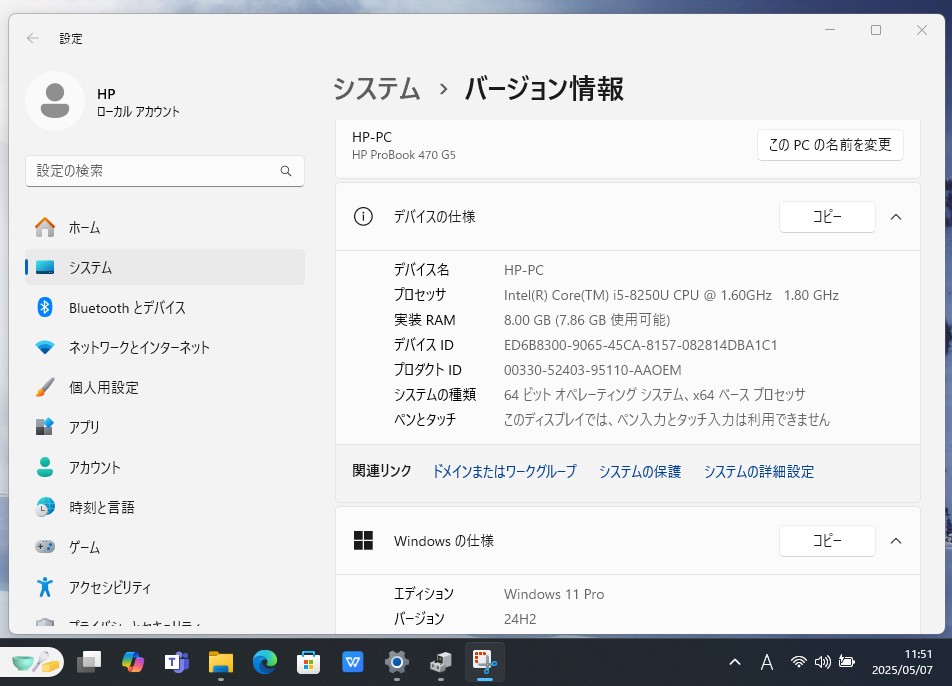Click the システム breadcrumb in the header
952x686 pixels.
pos(376,89)
